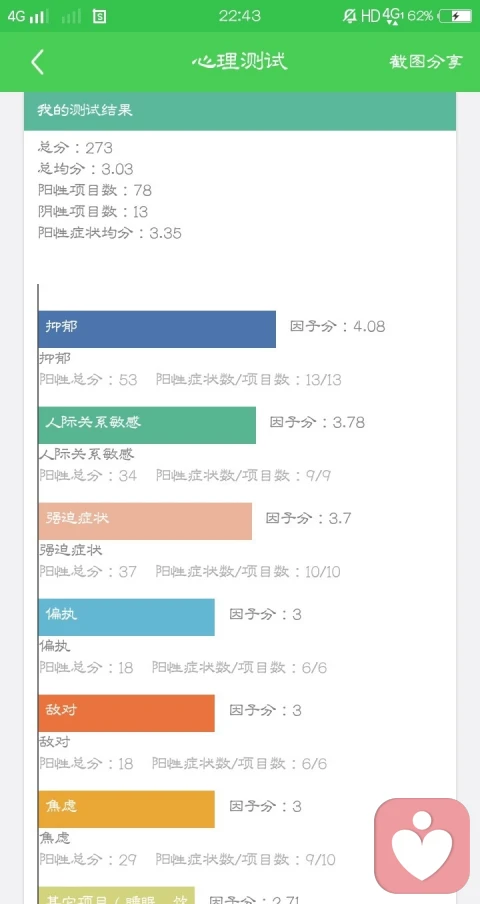Select the salmon 强迫症状 bar
The height and width of the screenshot is (904, 480).
click(145, 521)
